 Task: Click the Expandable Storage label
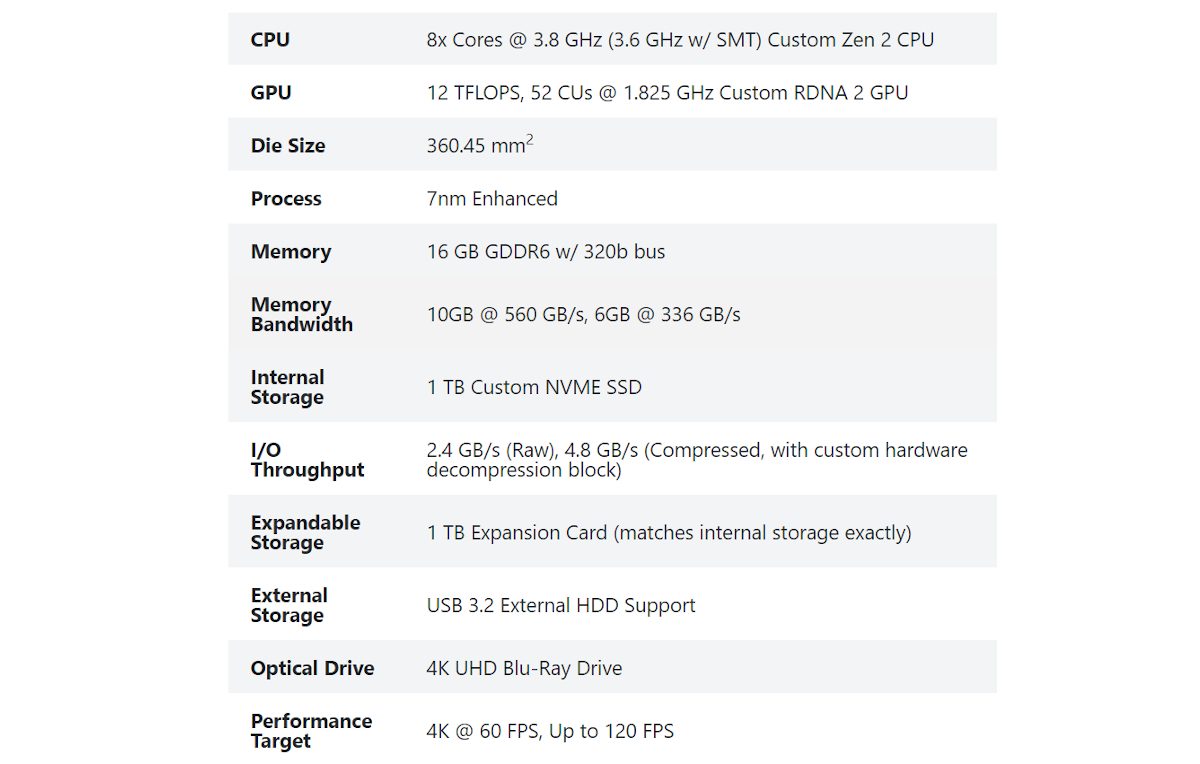point(305,532)
